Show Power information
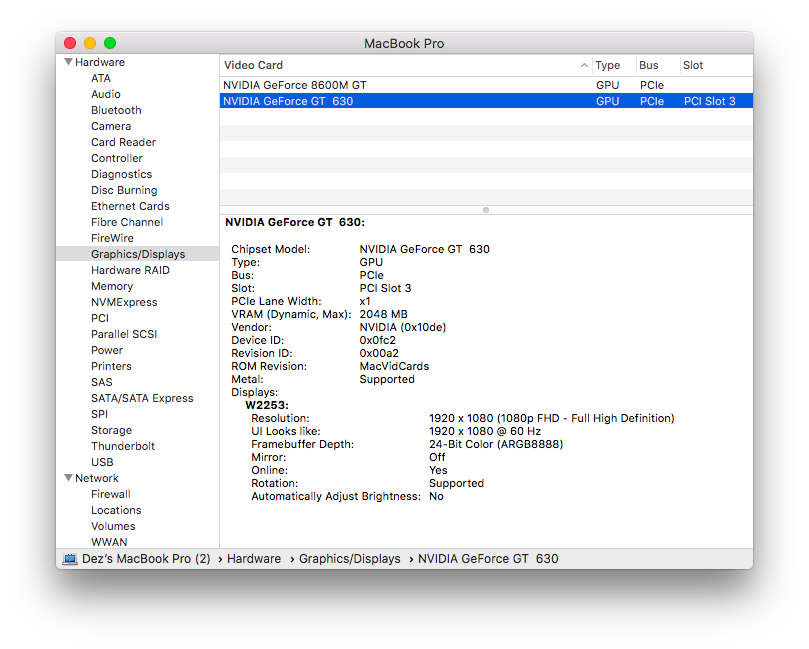809x649 pixels. 107,350
